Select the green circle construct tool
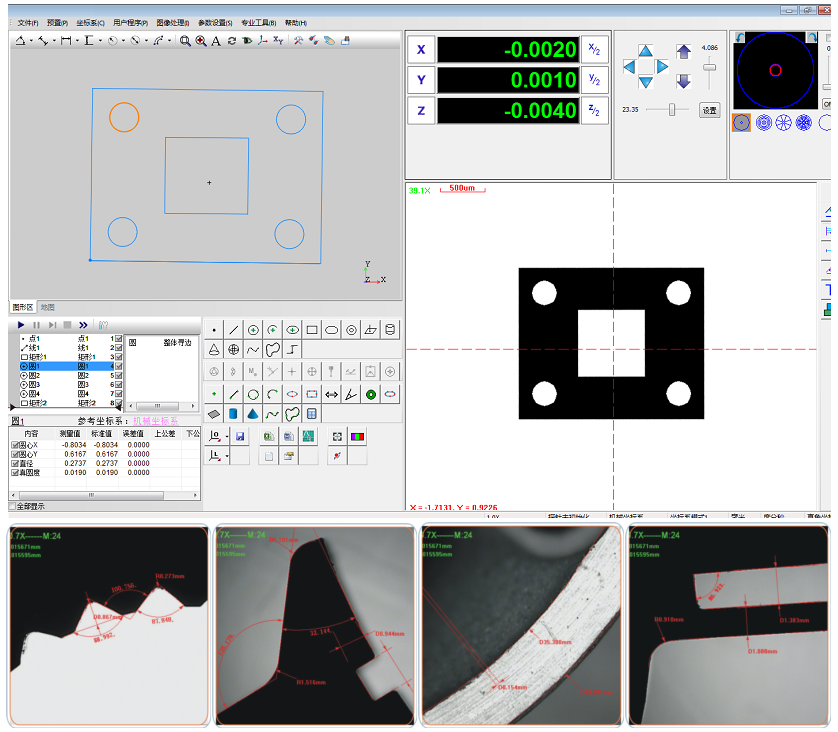838x732 pixels. coord(253,395)
